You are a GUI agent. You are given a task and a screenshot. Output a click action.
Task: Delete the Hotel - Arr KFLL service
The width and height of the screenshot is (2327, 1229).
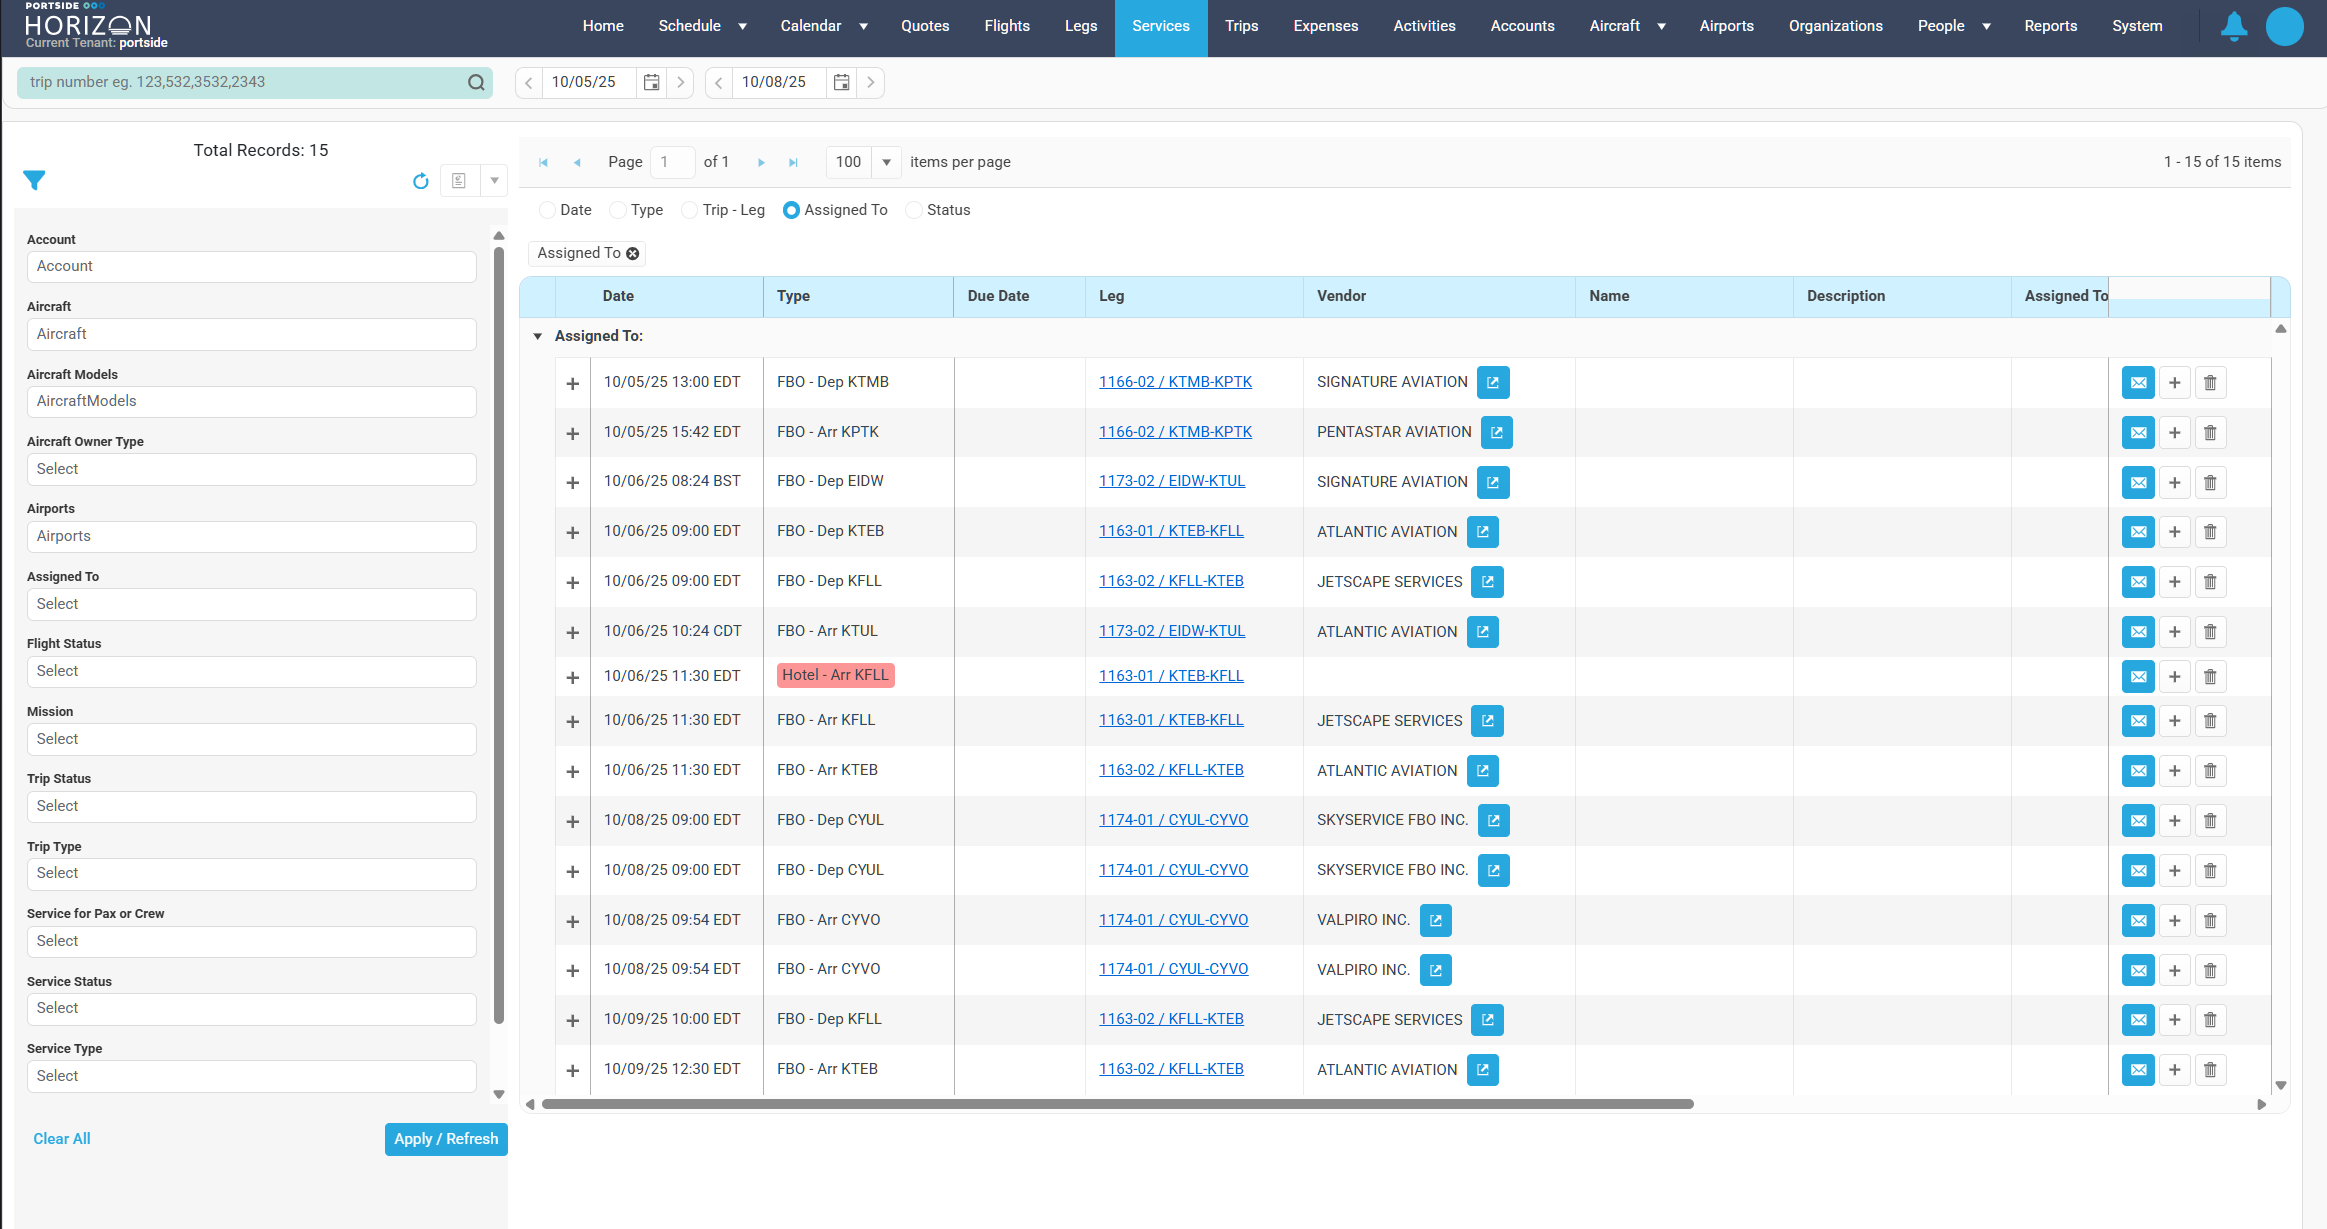click(x=2210, y=677)
